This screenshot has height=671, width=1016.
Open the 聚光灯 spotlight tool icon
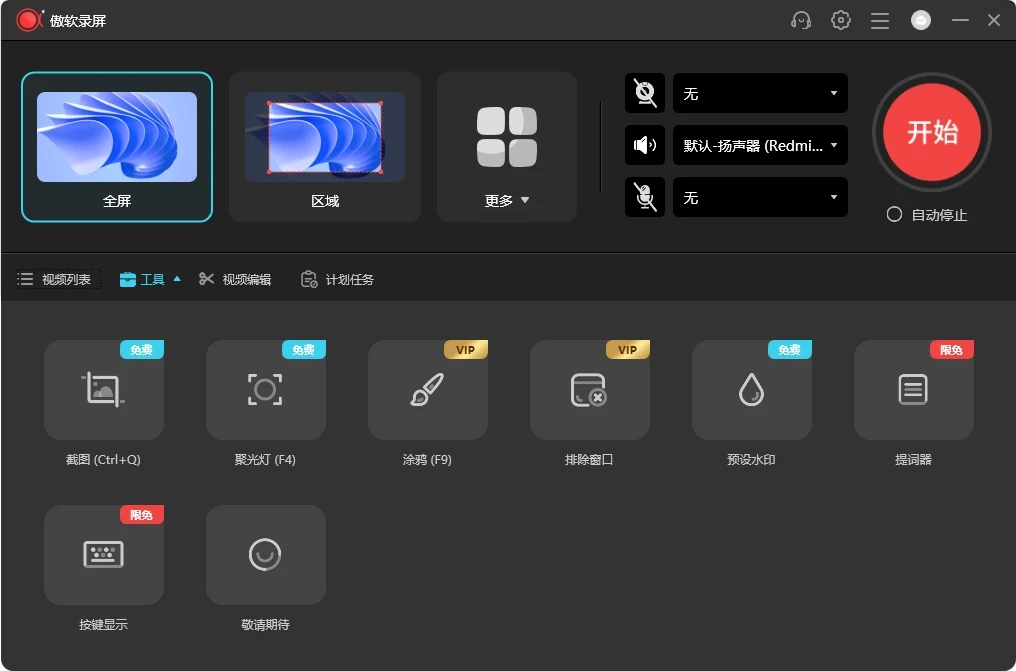[265, 389]
